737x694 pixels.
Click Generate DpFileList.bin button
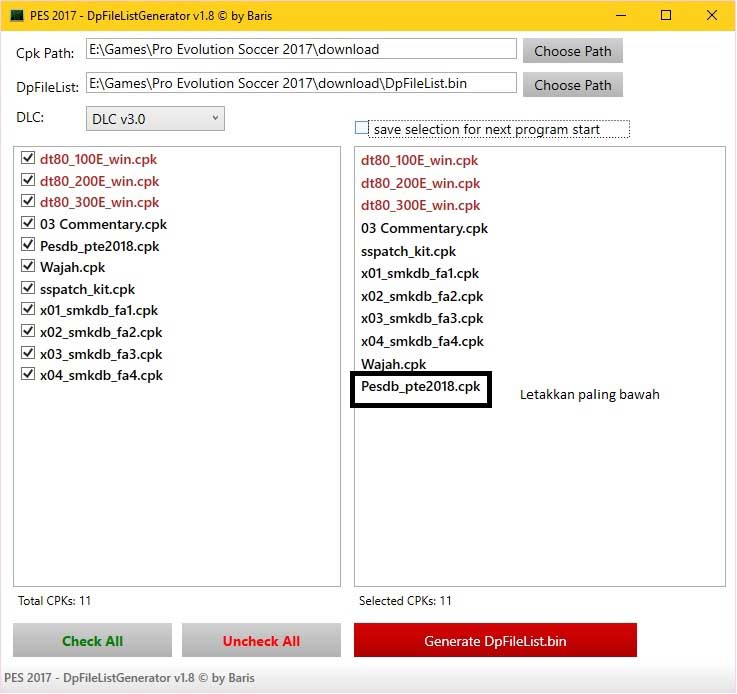495,640
